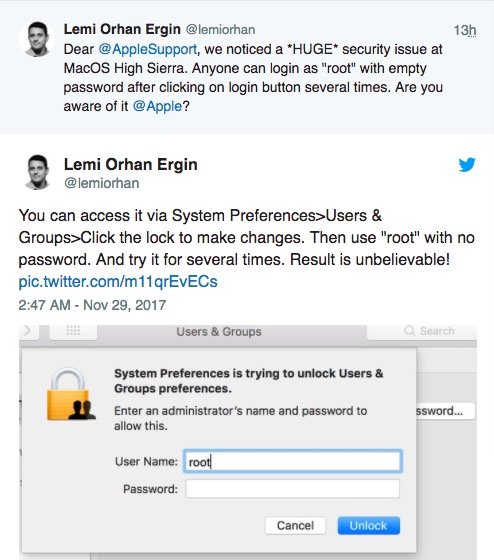Open the pic.twitter.com/m11qrEvECs link
Image resolution: width=494 pixels, height=560 pixels.
coord(118,281)
